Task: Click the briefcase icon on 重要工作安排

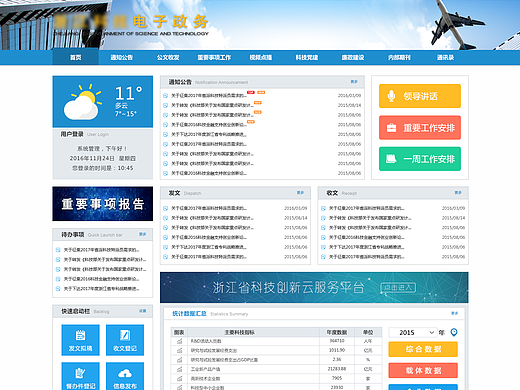Action: pos(391,128)
